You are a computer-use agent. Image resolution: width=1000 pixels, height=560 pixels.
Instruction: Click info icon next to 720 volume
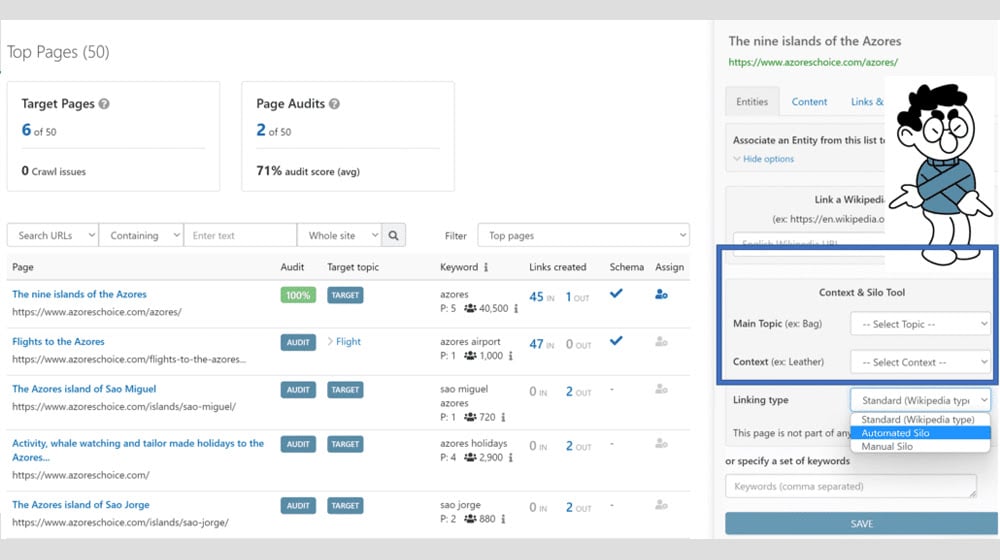coord(503,417)
